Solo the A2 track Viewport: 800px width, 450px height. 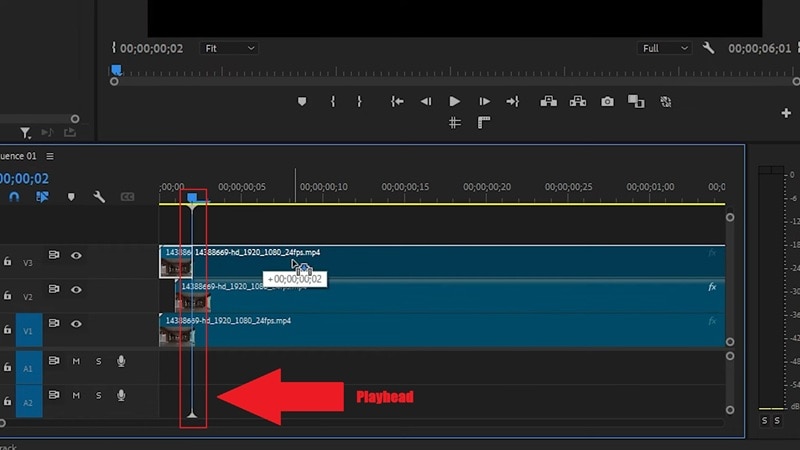pos(98,395)
